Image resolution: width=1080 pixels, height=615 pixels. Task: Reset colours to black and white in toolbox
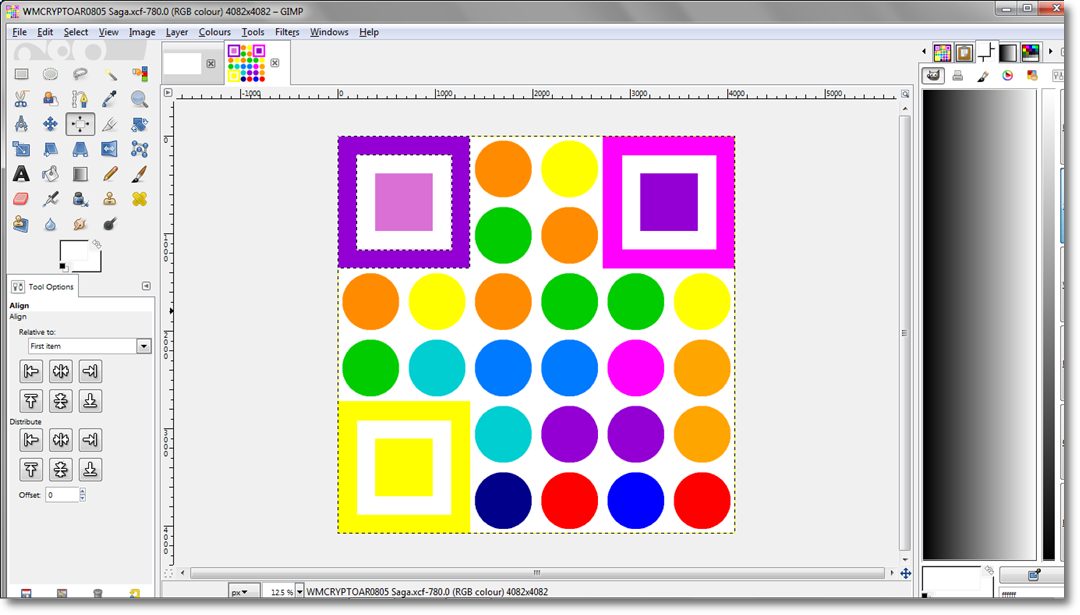coord(63,267)
